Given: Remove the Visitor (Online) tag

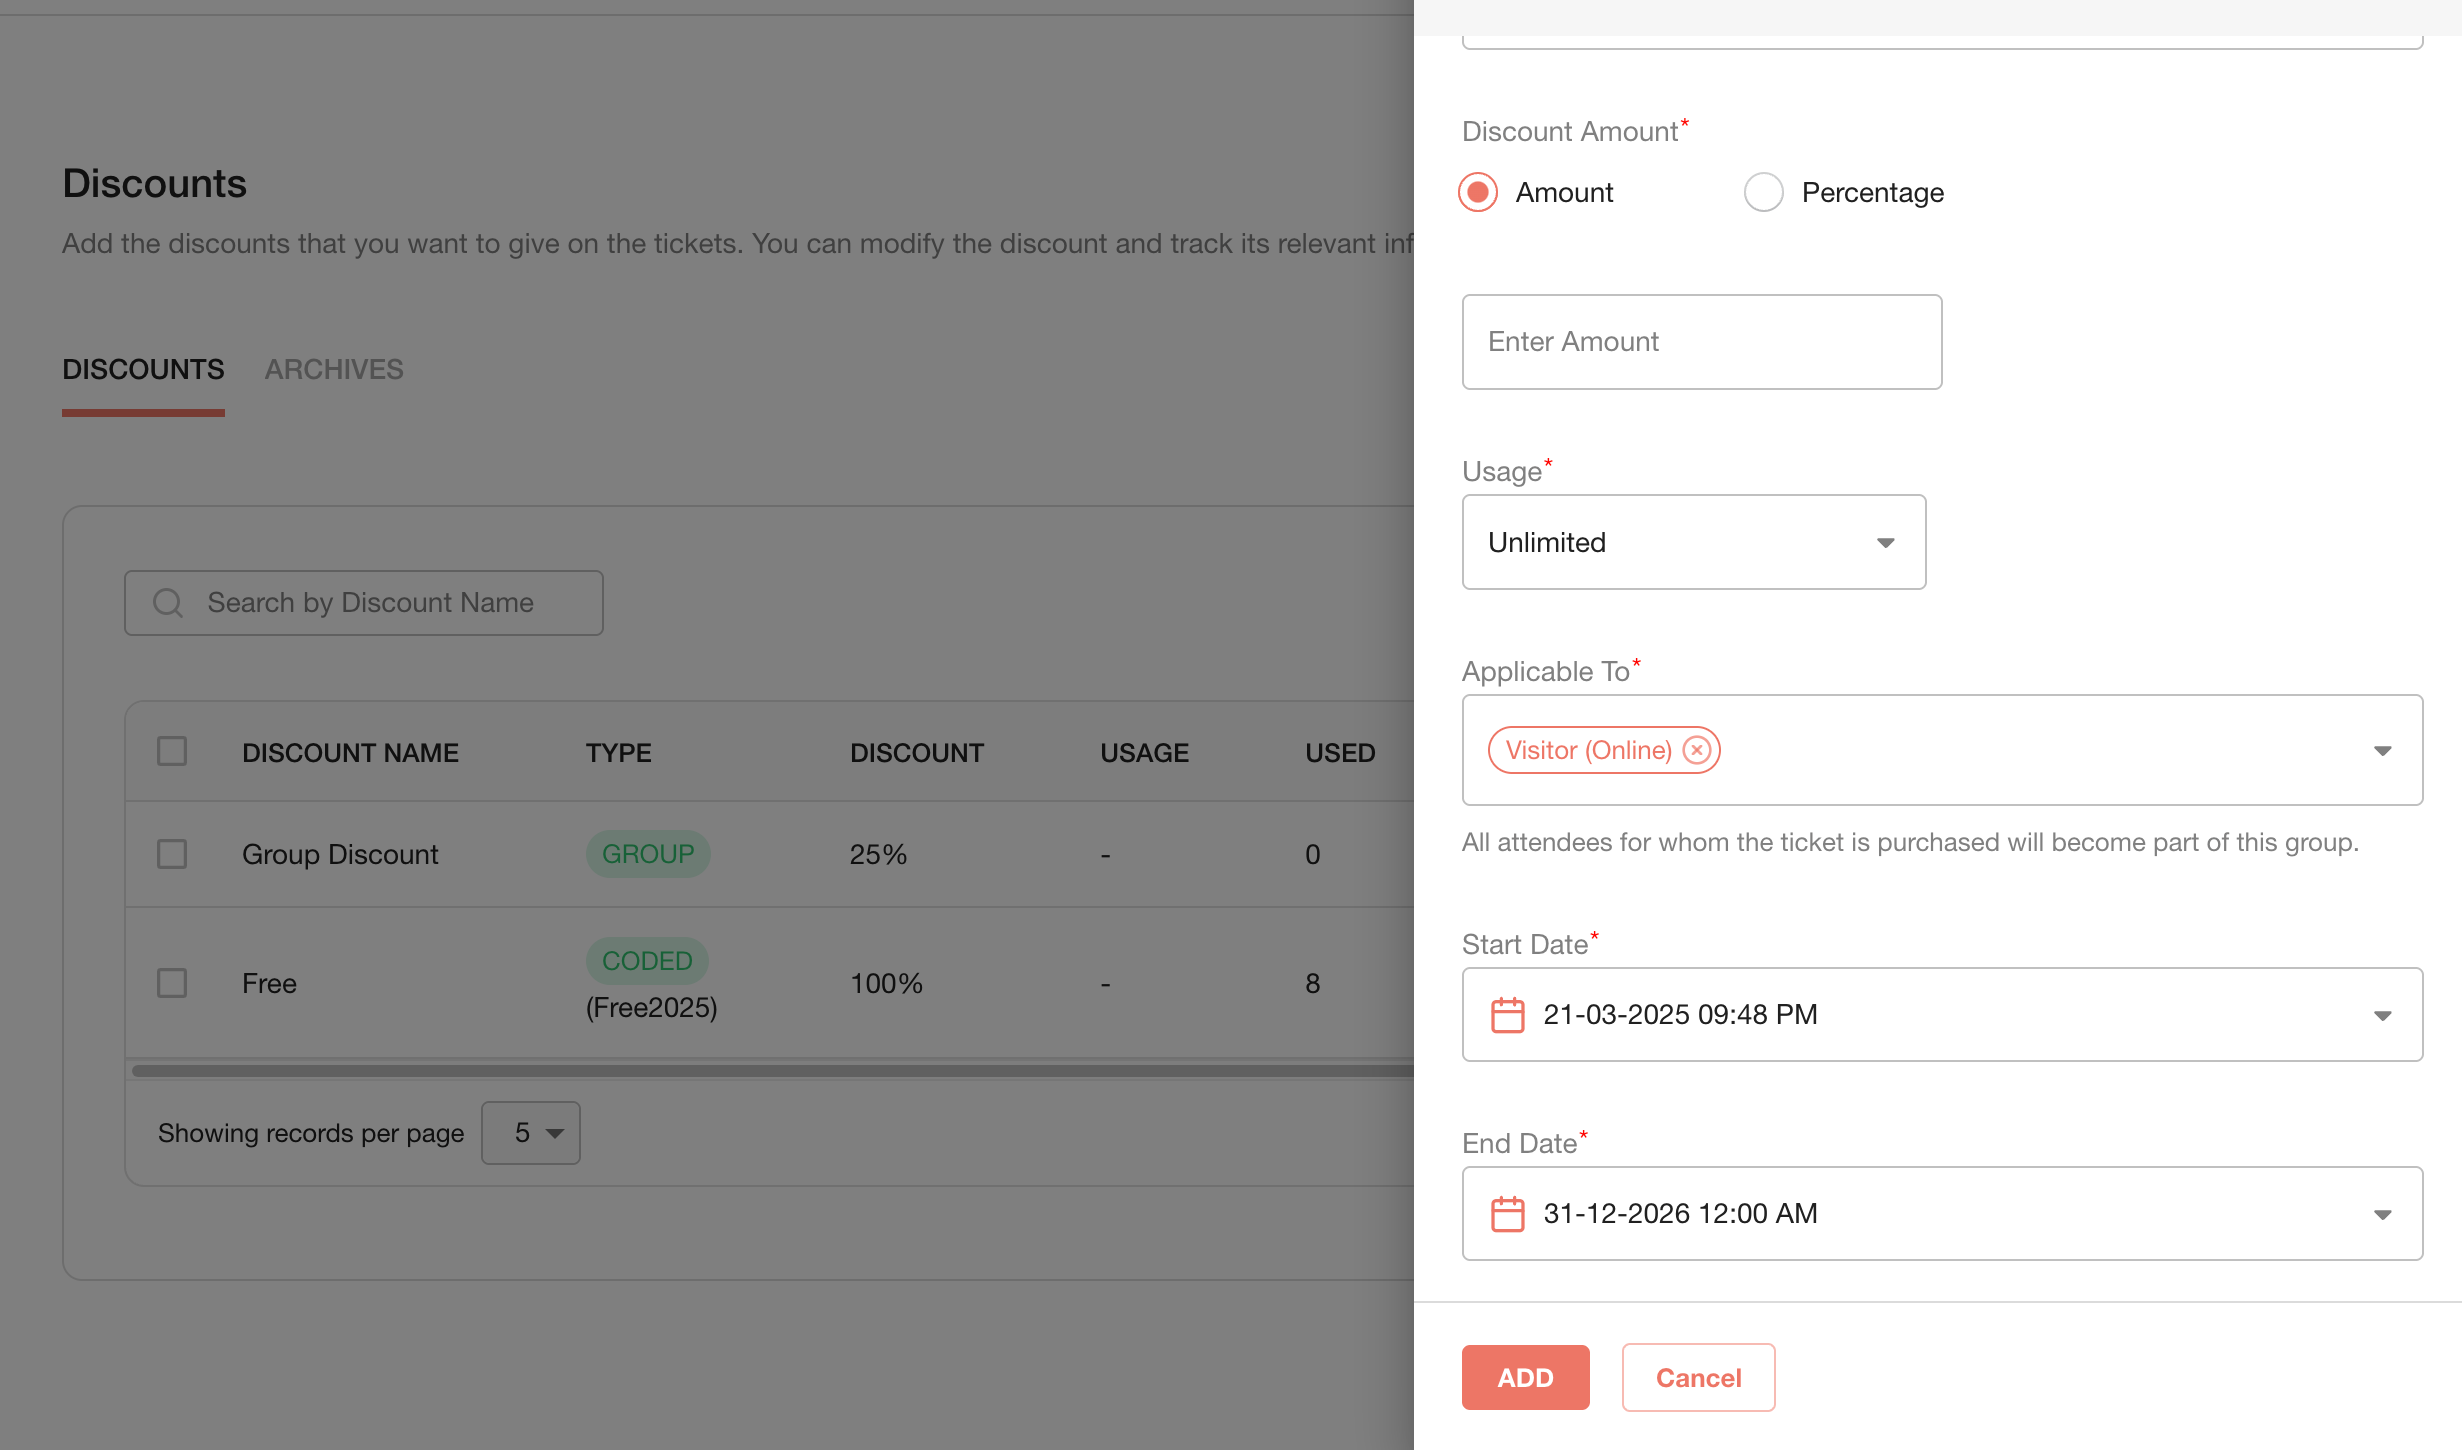Looking at the screenshot, I should click(1696, 750).
